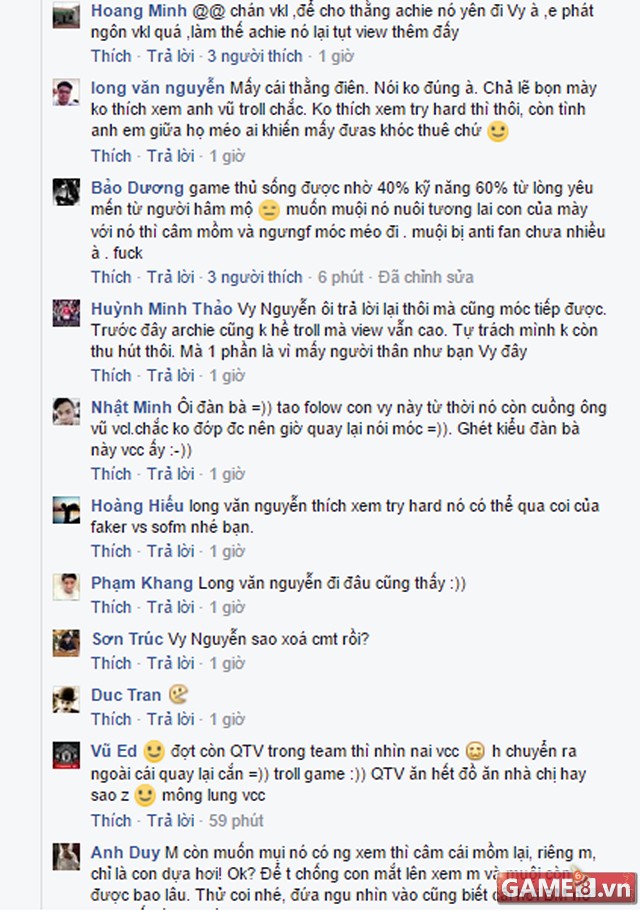Open Bảo Dương's avatar image
The image size is (640, 911).
(x=66, y=192)
